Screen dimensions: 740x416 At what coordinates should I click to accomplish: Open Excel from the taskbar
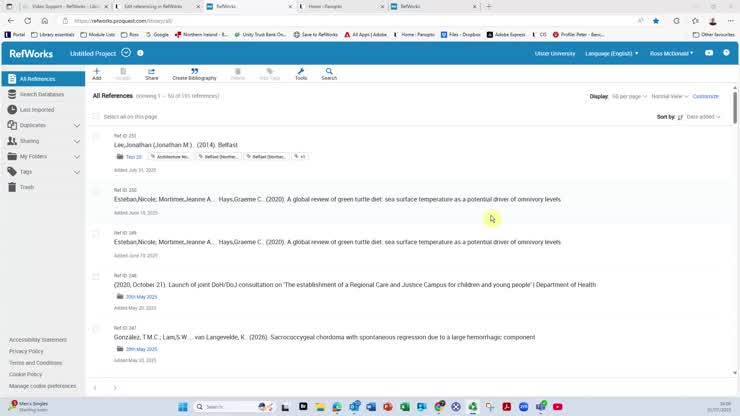point(405,407)
